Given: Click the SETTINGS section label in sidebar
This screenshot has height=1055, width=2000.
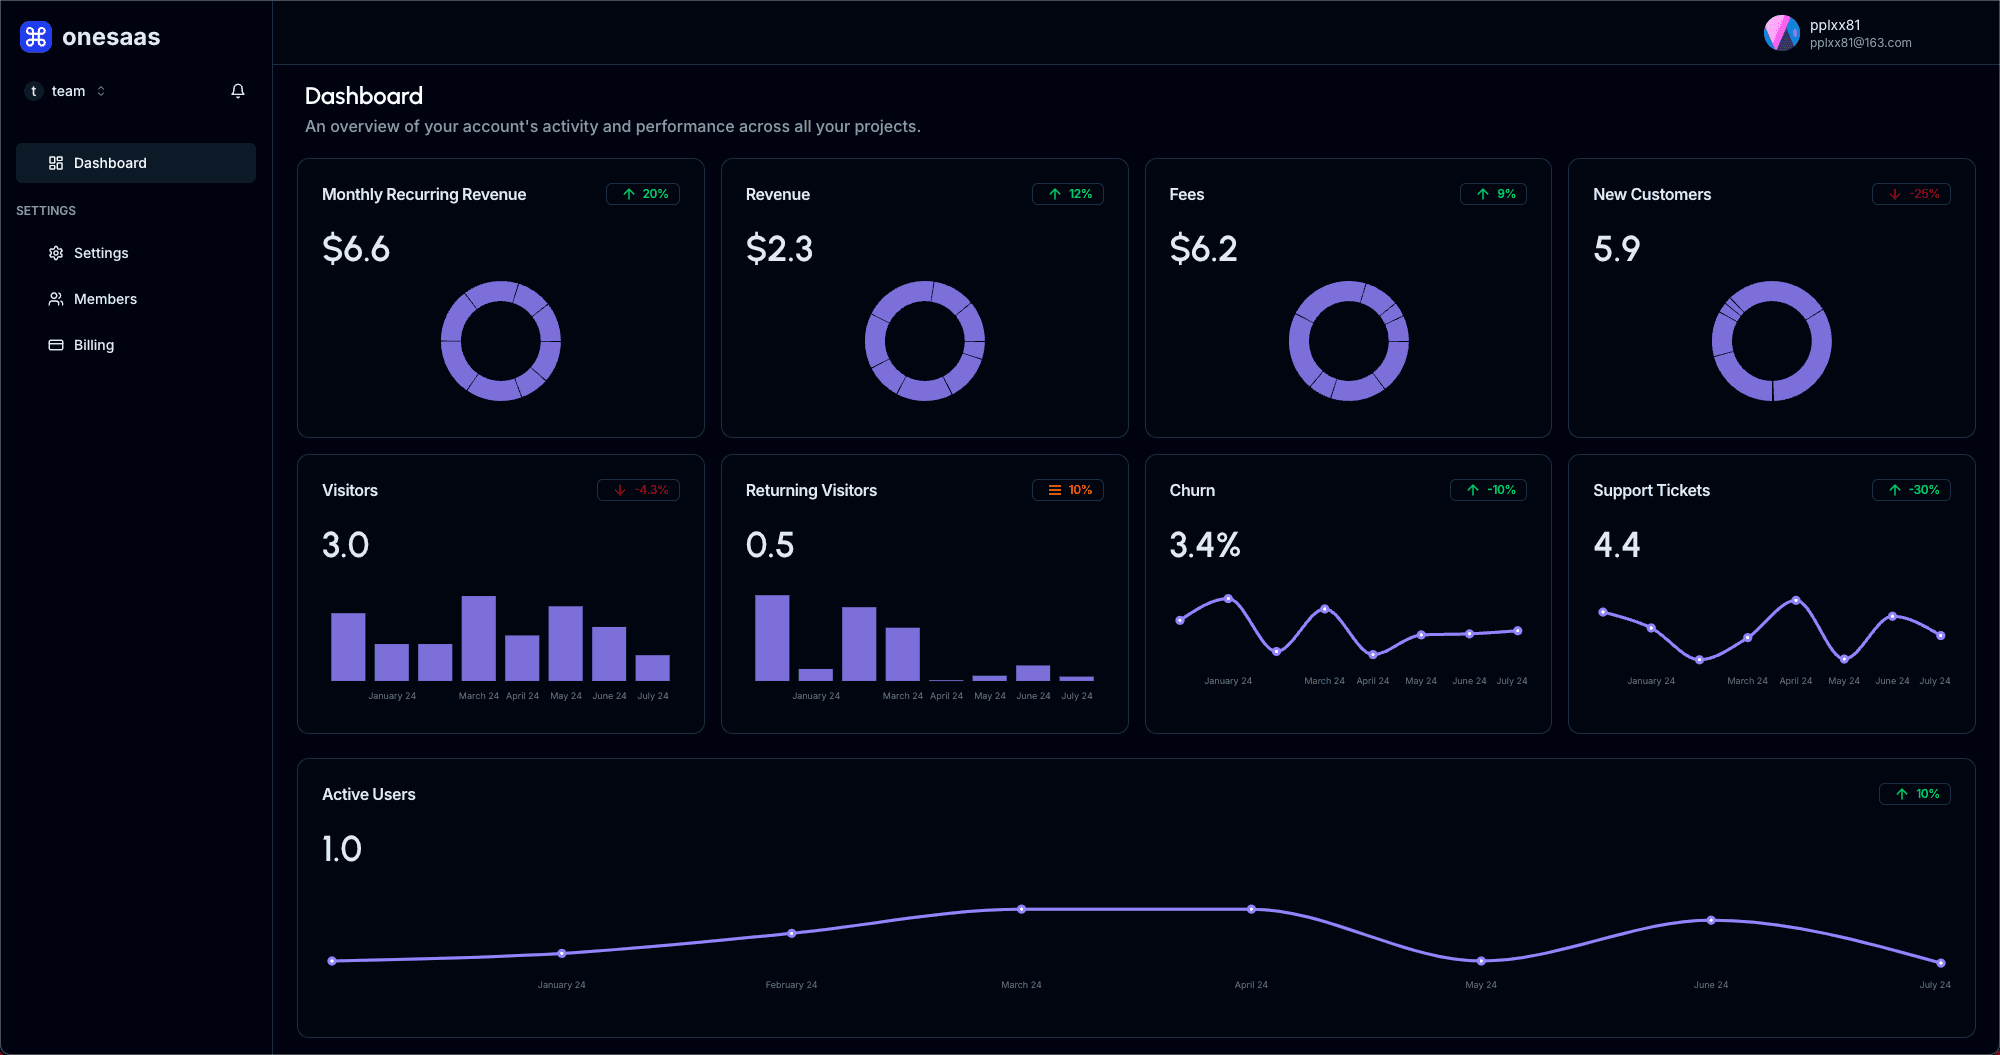Looking at the screenshot, I should coord(46,211).
